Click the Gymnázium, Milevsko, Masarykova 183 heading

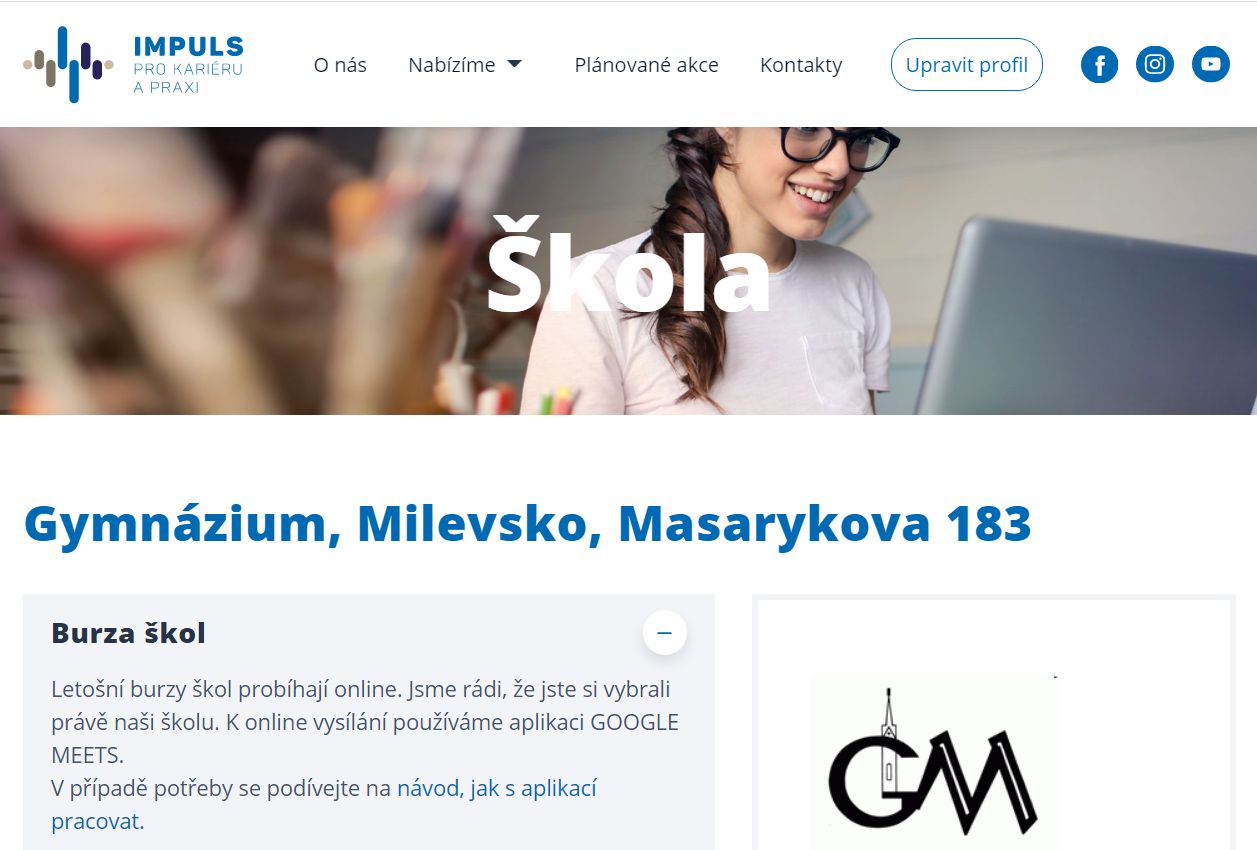click(x=527, y=524)
